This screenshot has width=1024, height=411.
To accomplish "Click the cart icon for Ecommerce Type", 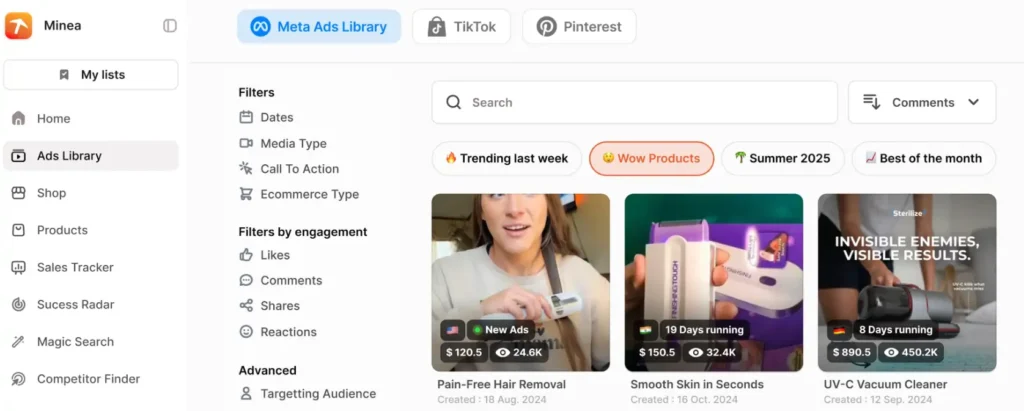I will (x=246, y=193).
